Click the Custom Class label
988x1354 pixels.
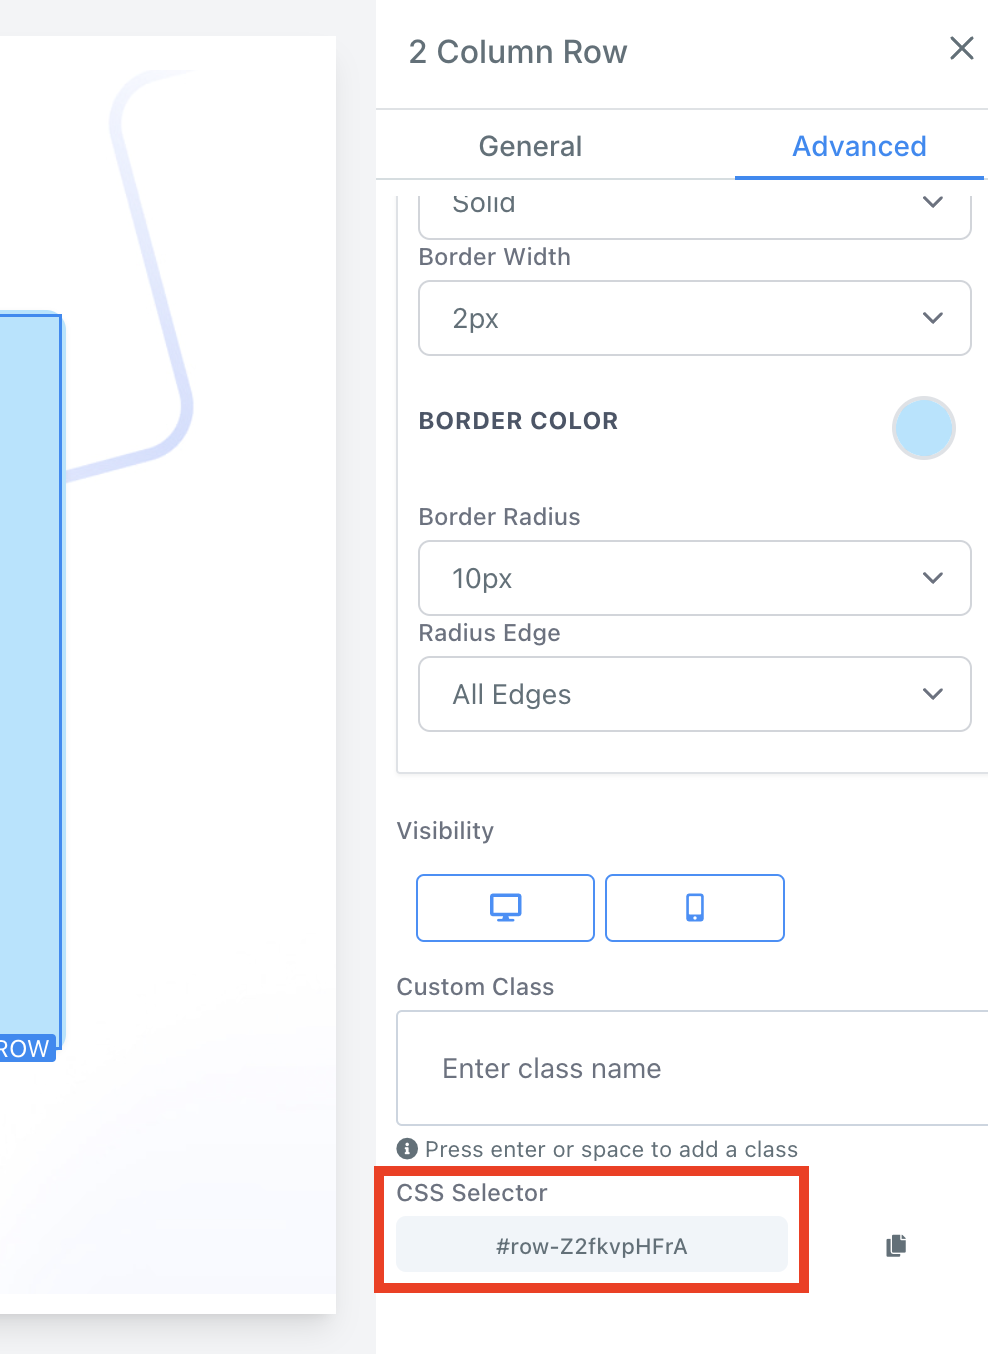[475, 987]
